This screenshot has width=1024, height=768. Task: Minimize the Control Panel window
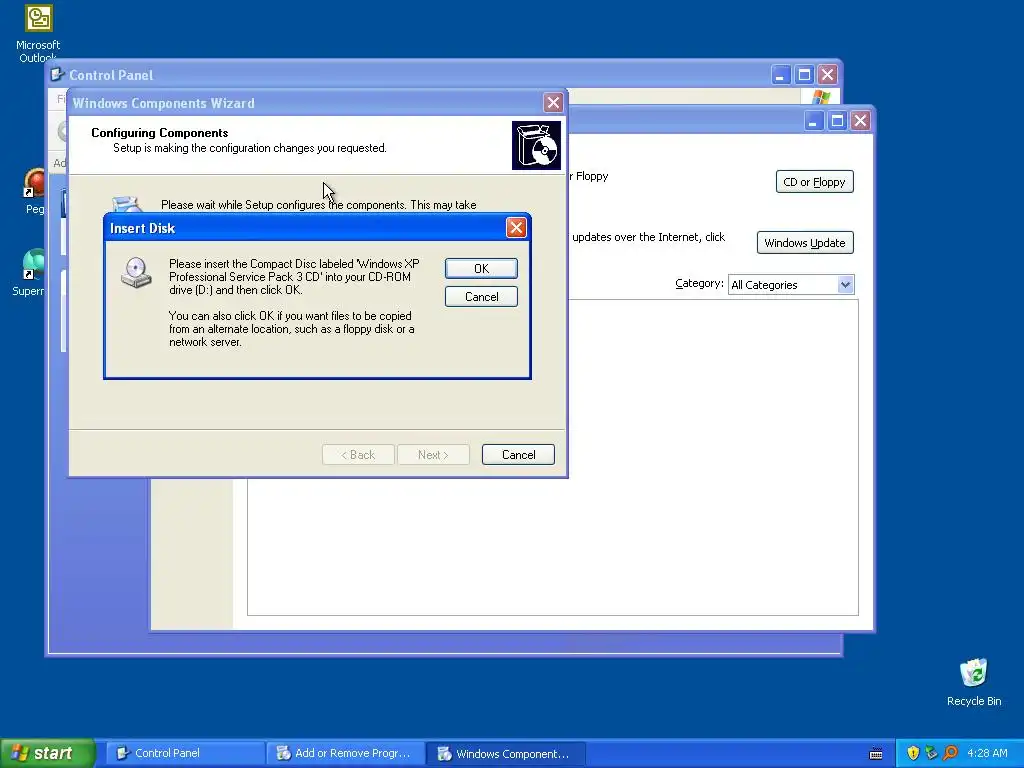[x=780, y=75]
